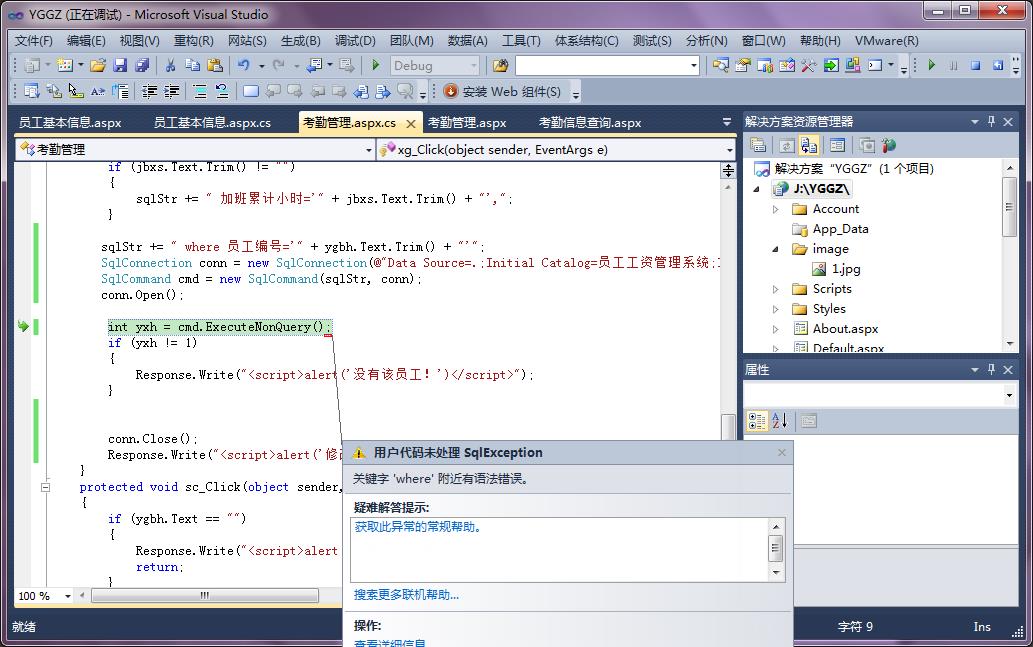1033x647 pixels.
Task: Click the Continue green play button in debug toolbar
Action: (x=932, y=65)
